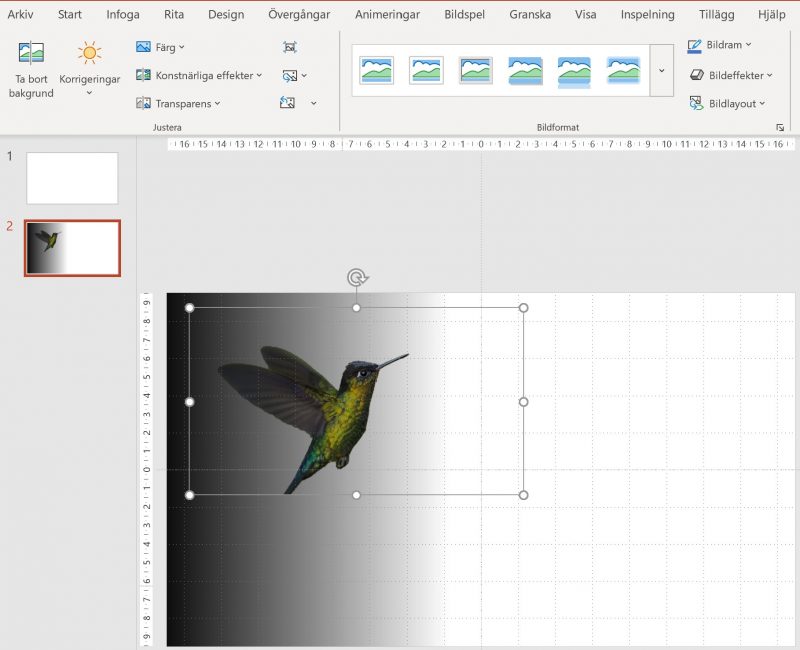The width and height of the screenshot is (800, 650).
Task: Click the Bildeffekter icon
Action: (x=696, y=75)
